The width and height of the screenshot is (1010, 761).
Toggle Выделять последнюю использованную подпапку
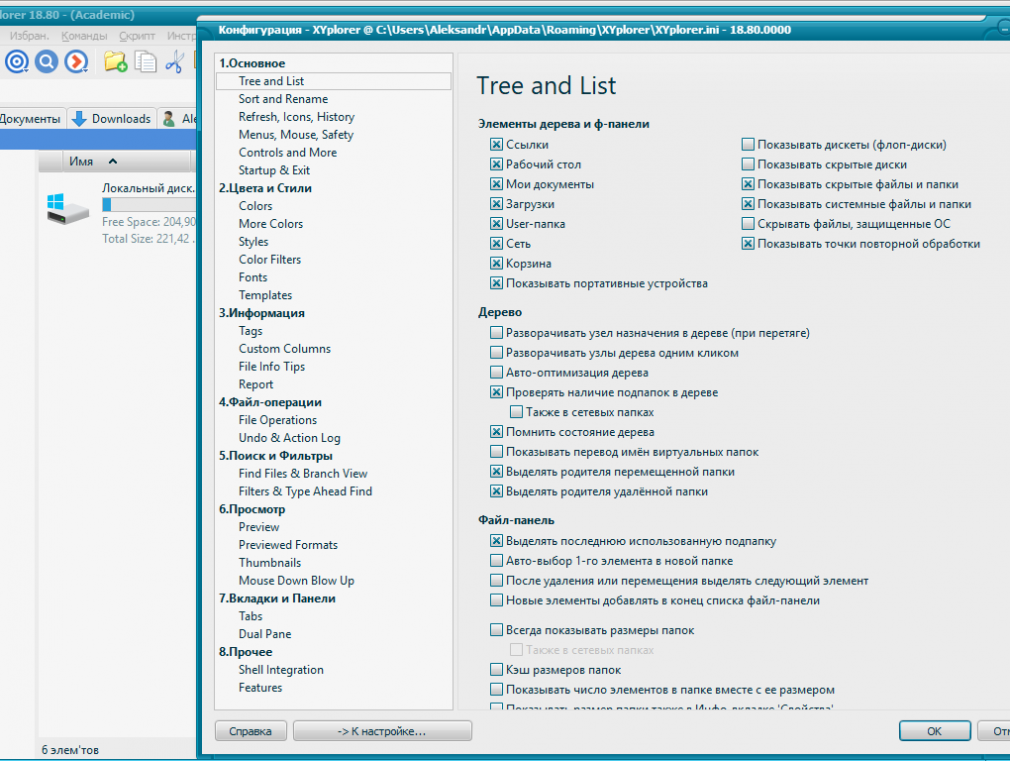click(x=496, y=541)
